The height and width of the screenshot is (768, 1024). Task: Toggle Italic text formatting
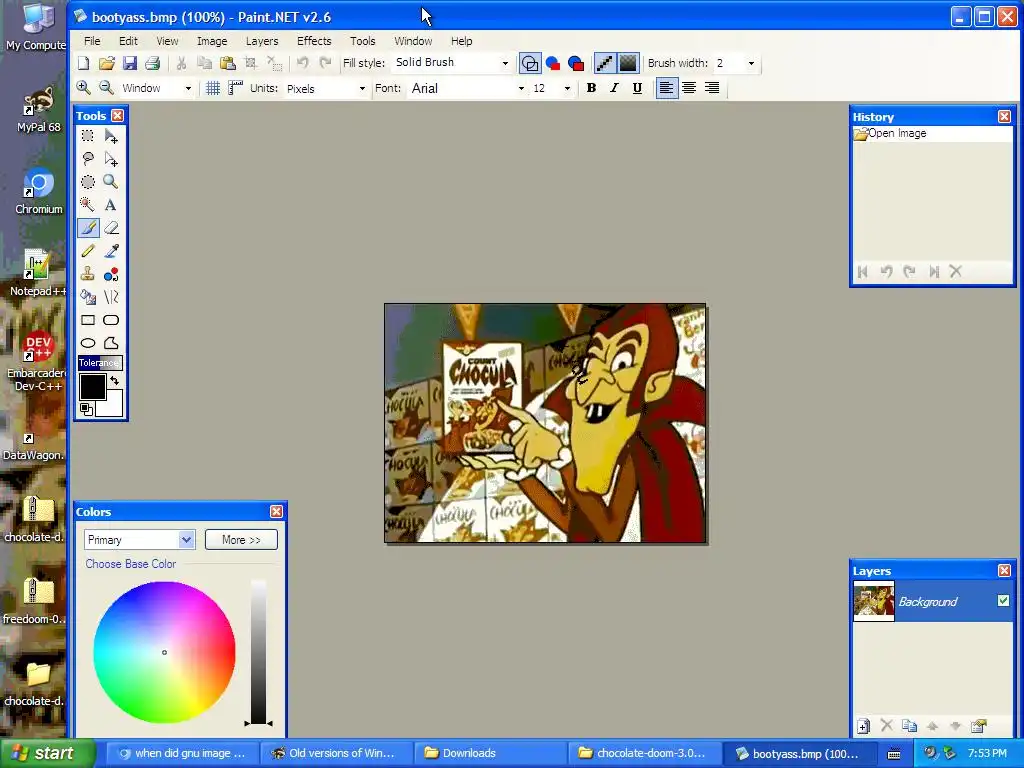click(614, 88)
